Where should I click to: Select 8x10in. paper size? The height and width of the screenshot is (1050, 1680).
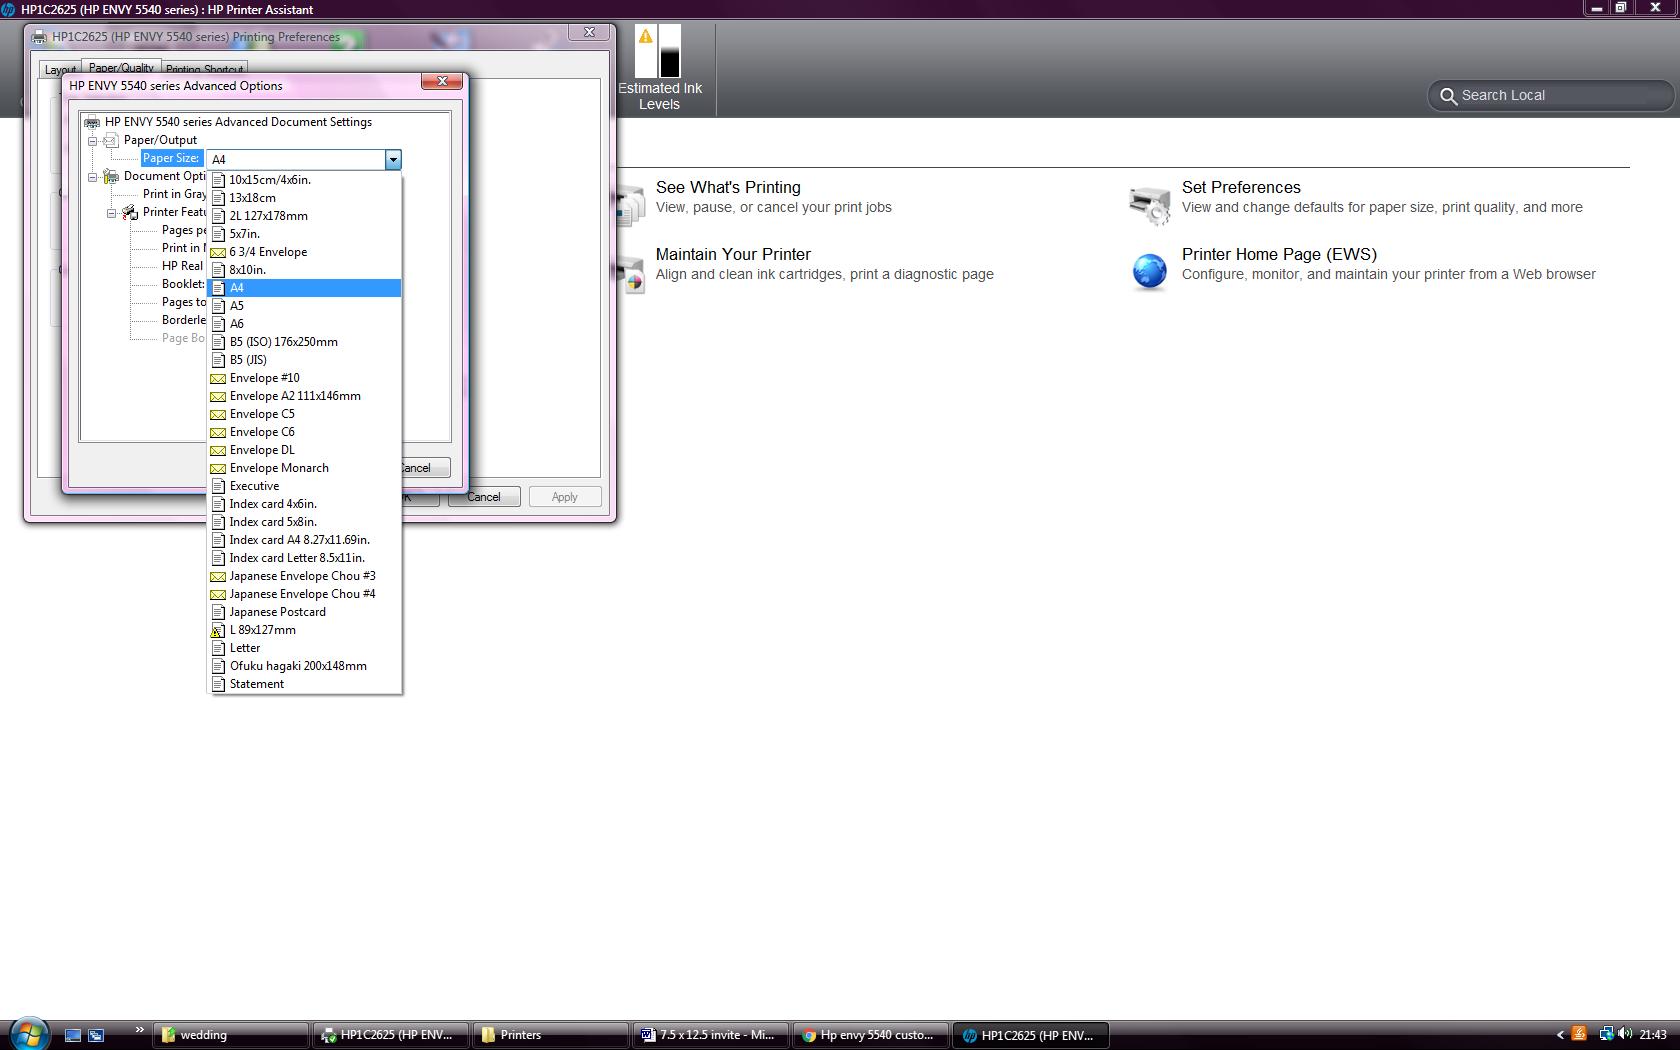[304, 270]
